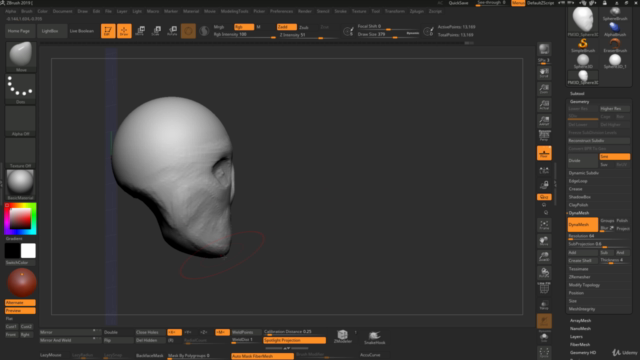Expand ShadowBox subsection

point(580,197)
